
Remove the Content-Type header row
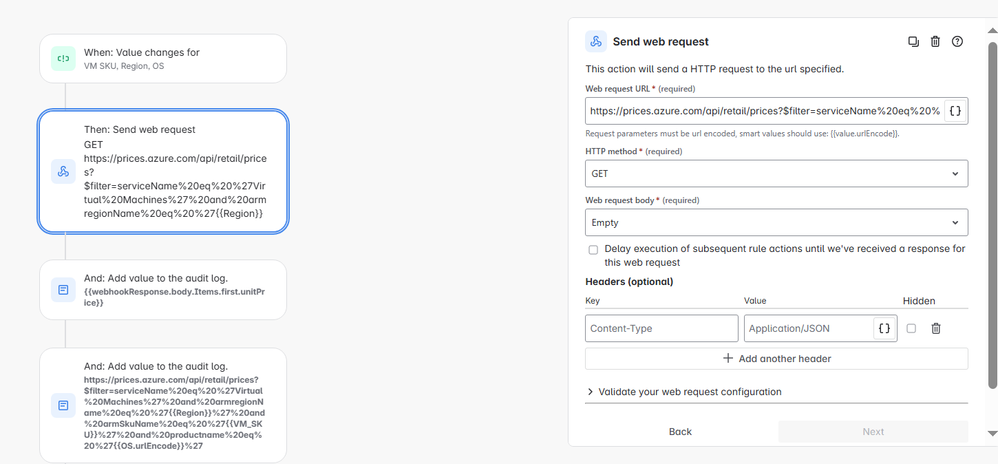click(936, 328)
